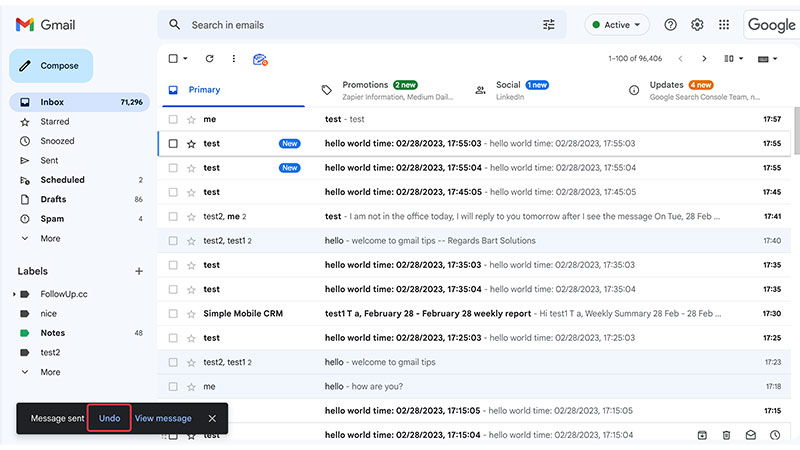Image resolution: width=800 pixels, height=450 pixels.
Task: Switch to the Promotions tab
Action: click(388, 90)
